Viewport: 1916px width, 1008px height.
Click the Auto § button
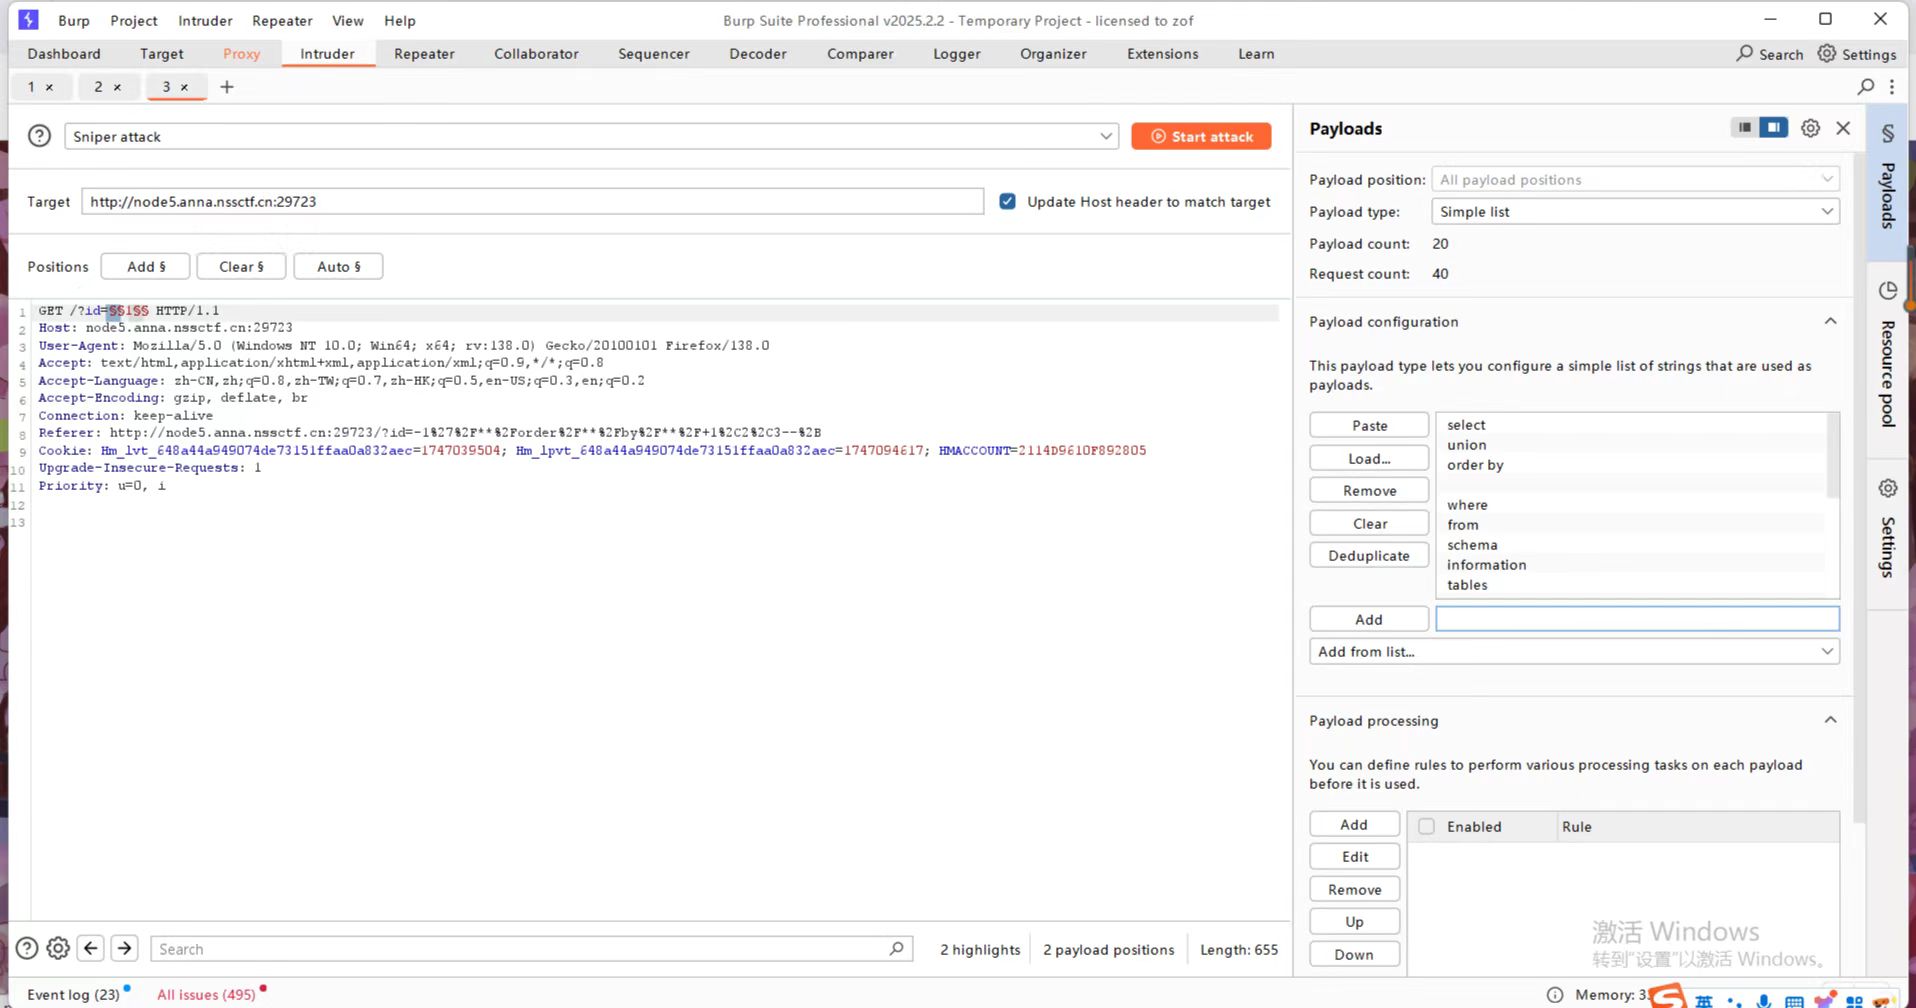(338, 266)
